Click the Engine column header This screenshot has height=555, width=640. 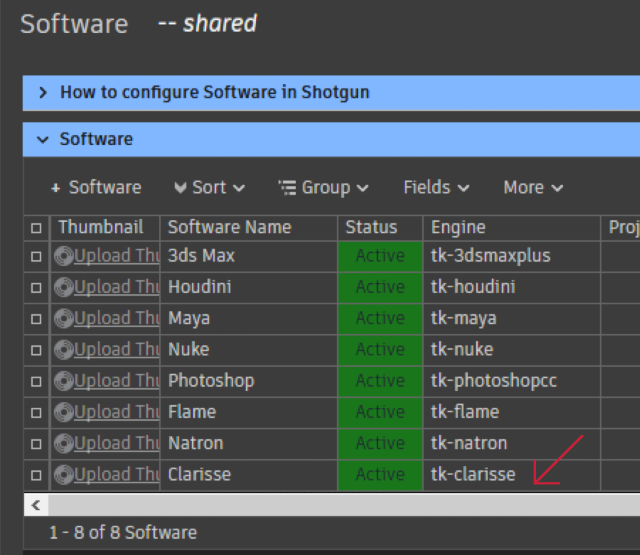coord(512,227)
